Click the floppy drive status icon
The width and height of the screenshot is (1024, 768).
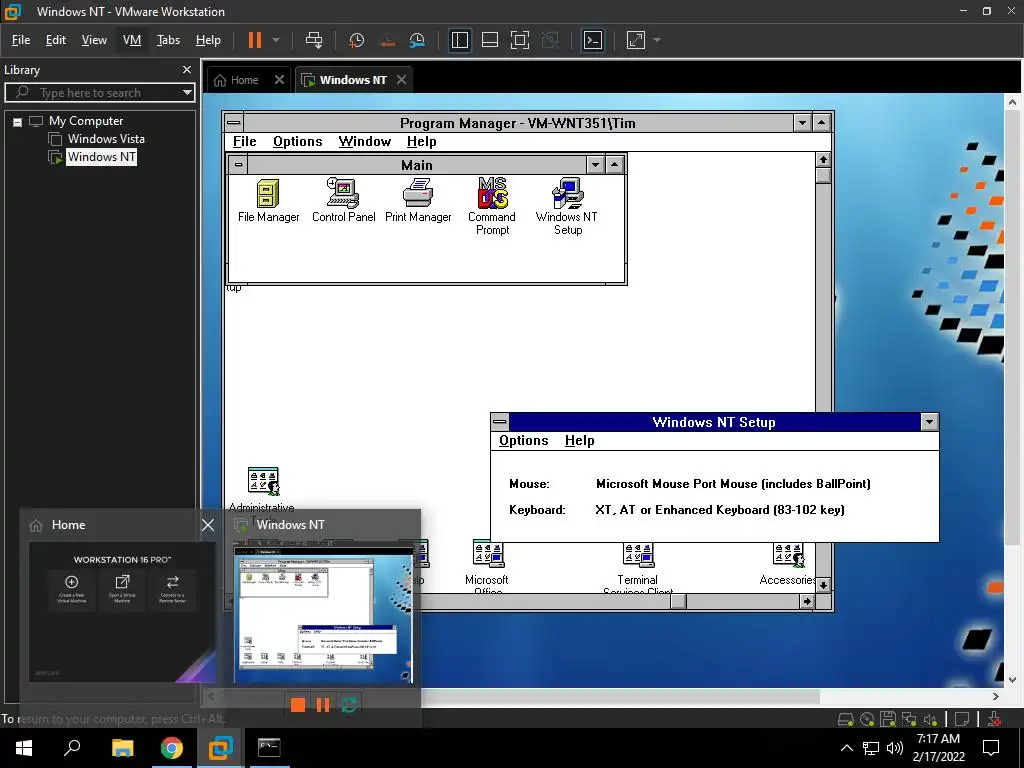[x=888, y=719]
